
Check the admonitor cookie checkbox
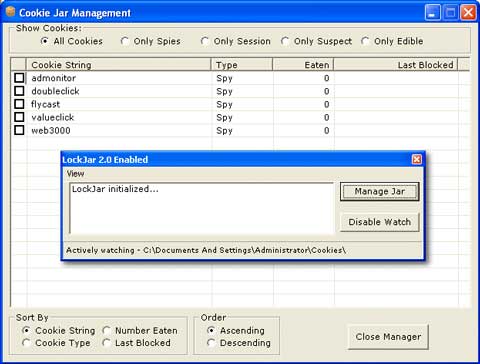pos(19,78)
